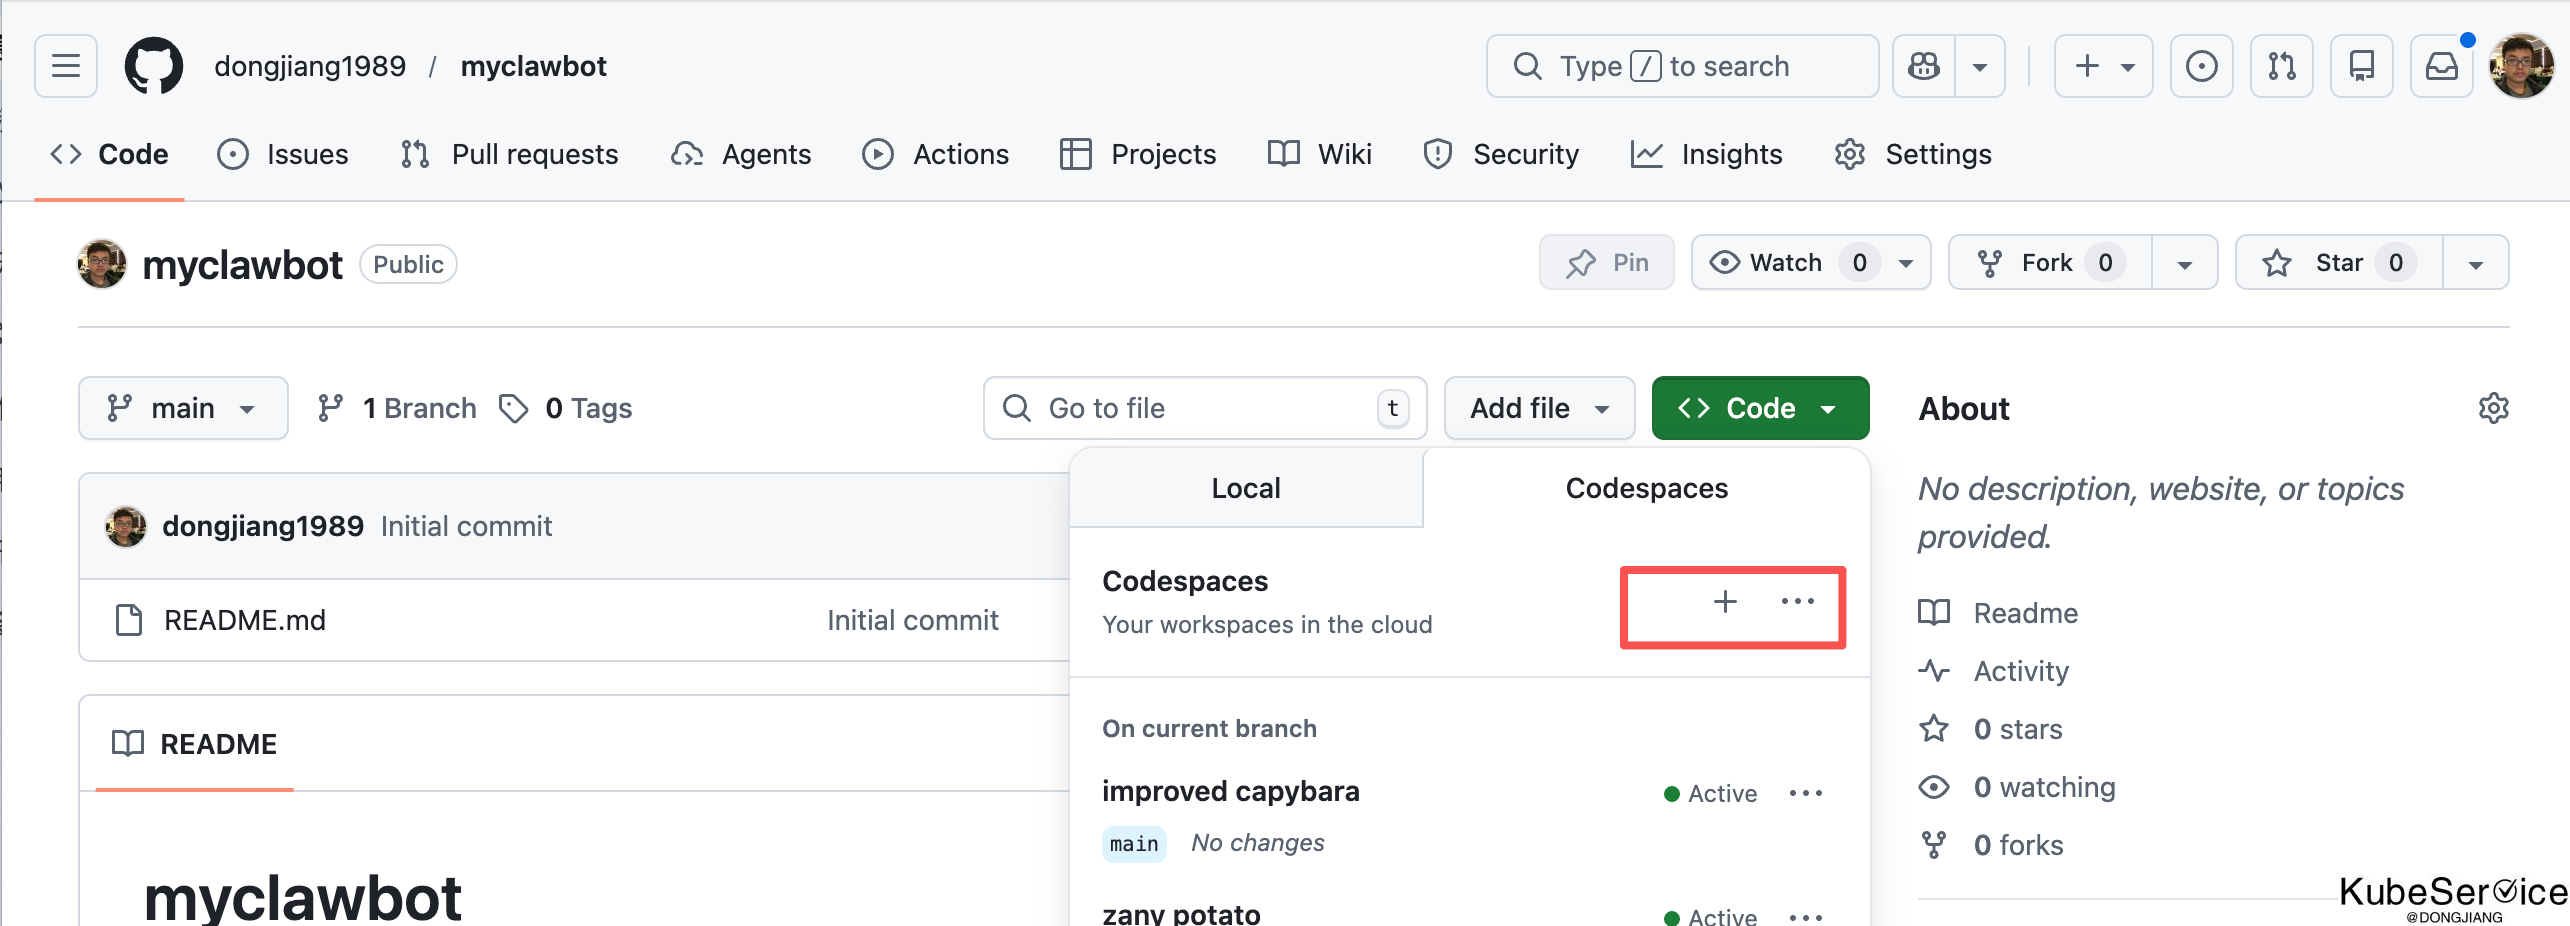Expand the main branch selector
This screenshot has width=2570, height=926.
tap(183, 408)
